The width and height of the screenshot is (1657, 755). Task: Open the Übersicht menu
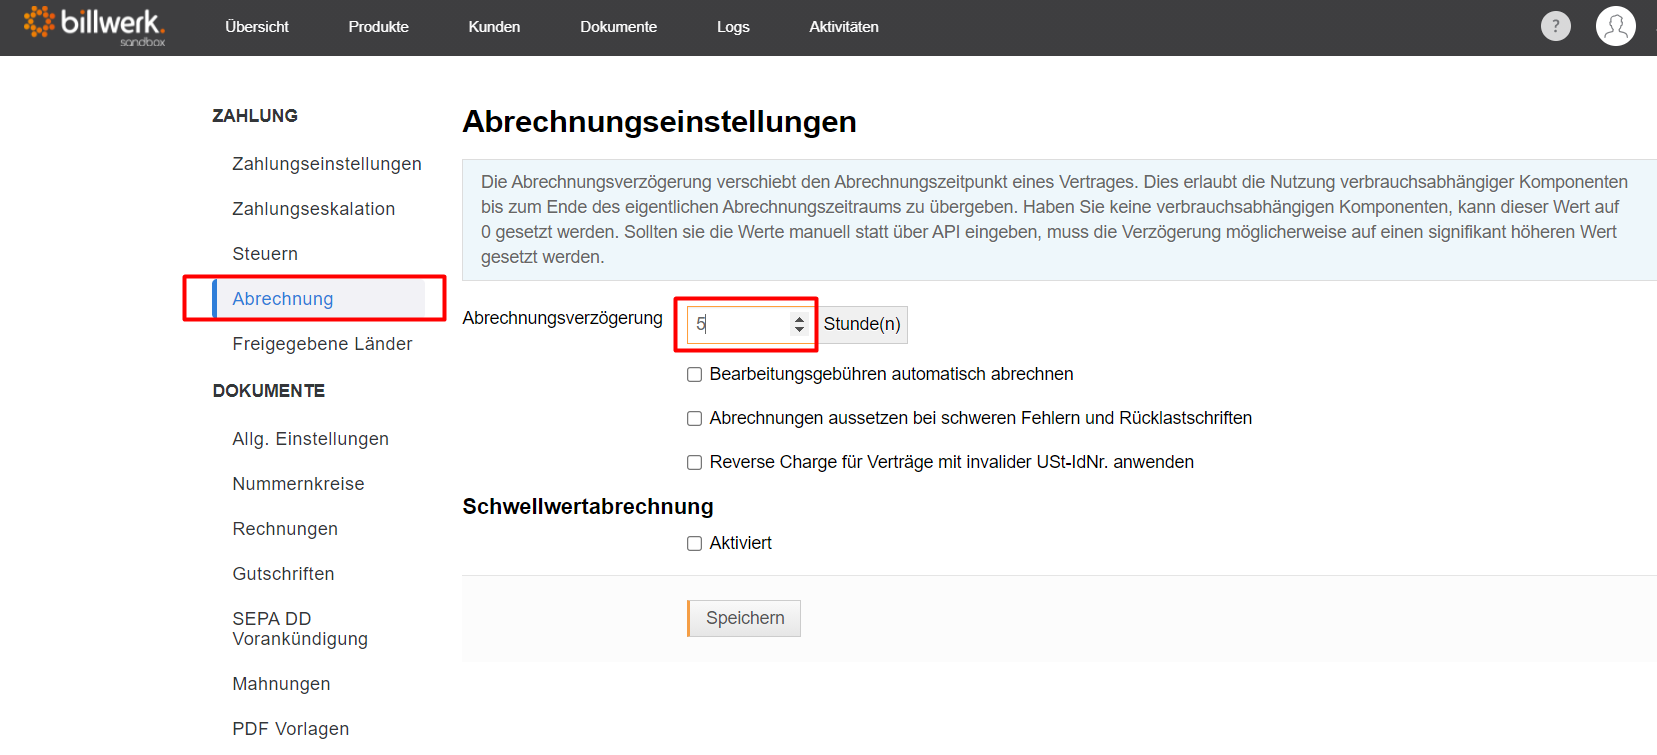pyautogui.click(x=257, y=27)
